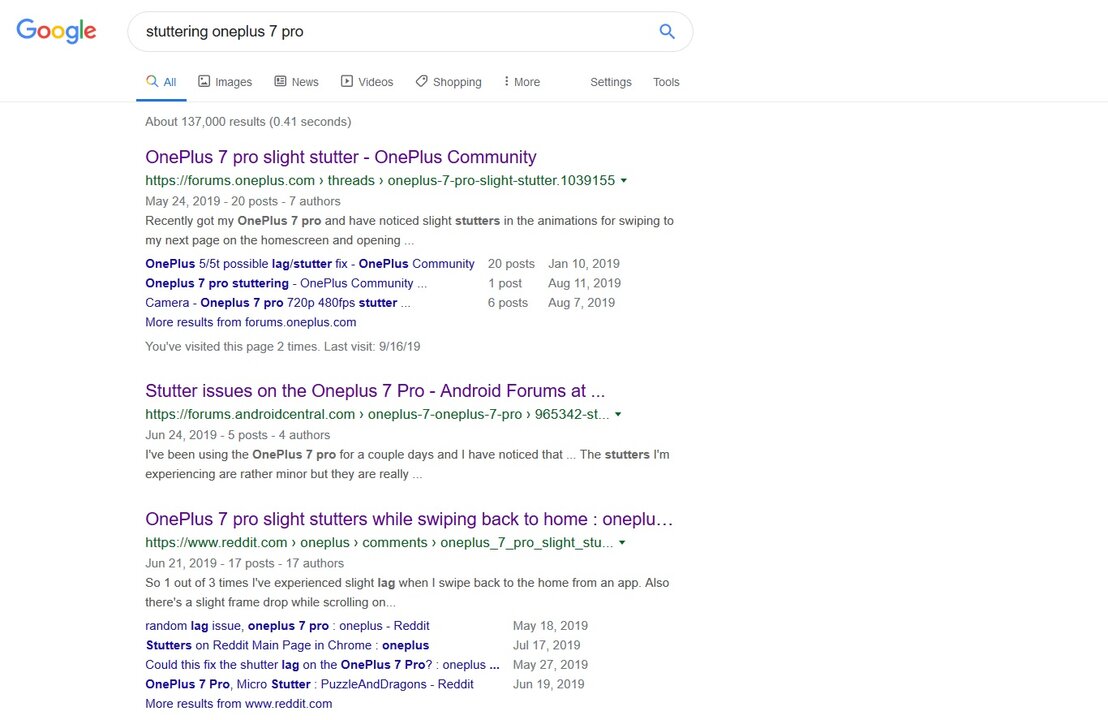Expand dropdown arrow beside forums.oneplus.com URL
This screenshot has height=720, width=1108.
[x=623, y=181]
